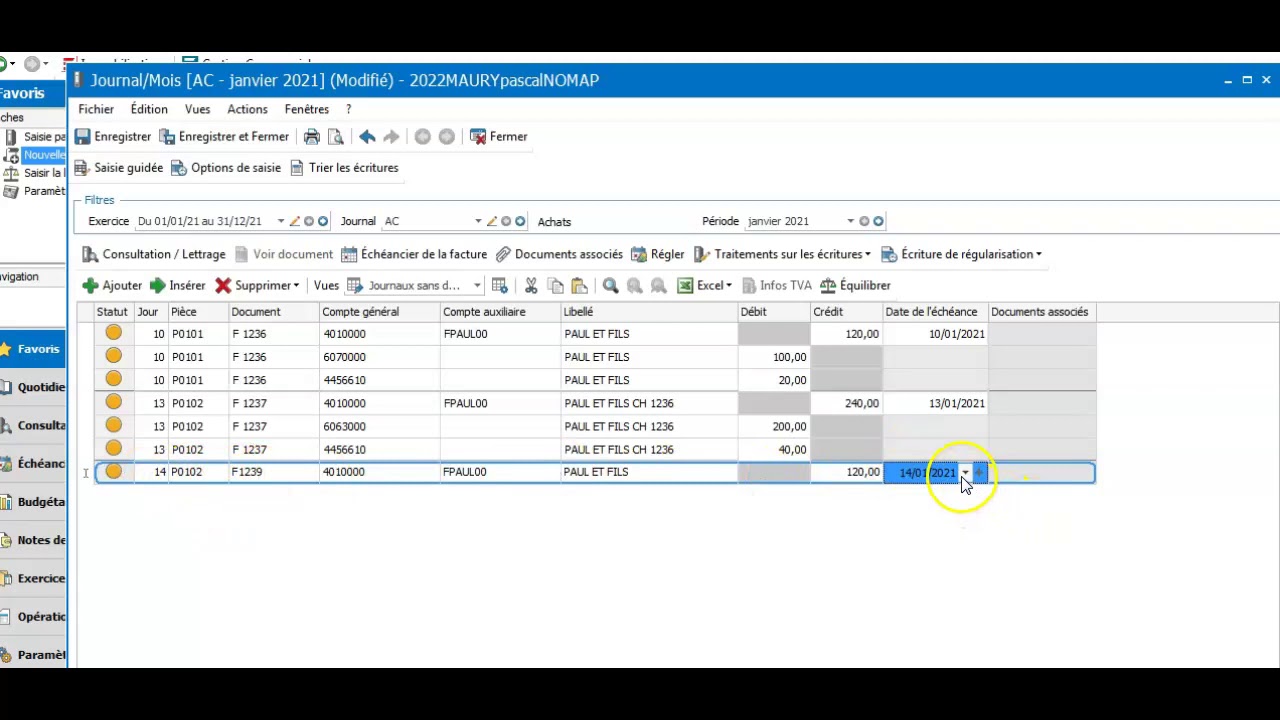This screenshot has height=720, width=1280.
Task: Click the grey previous-period arrow beside Période
Action: pyautogui.click(x=864, y=222)
